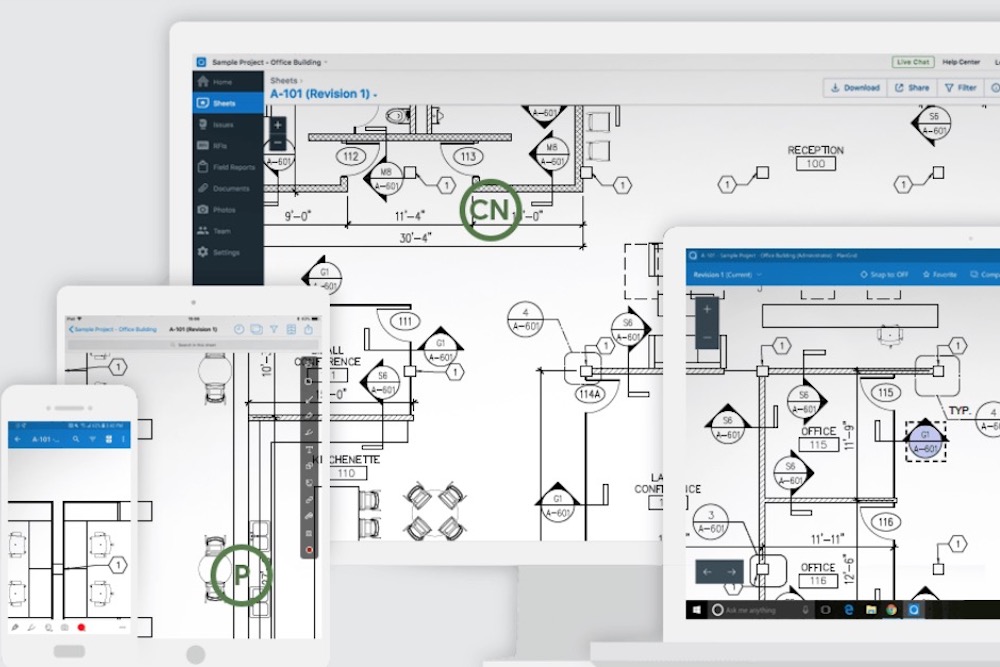Image resolution: width=1000 pixels, height=667 pixels.
Task: Tap the filter funnel icon in the iPad top bar
Action: point(274,329)
